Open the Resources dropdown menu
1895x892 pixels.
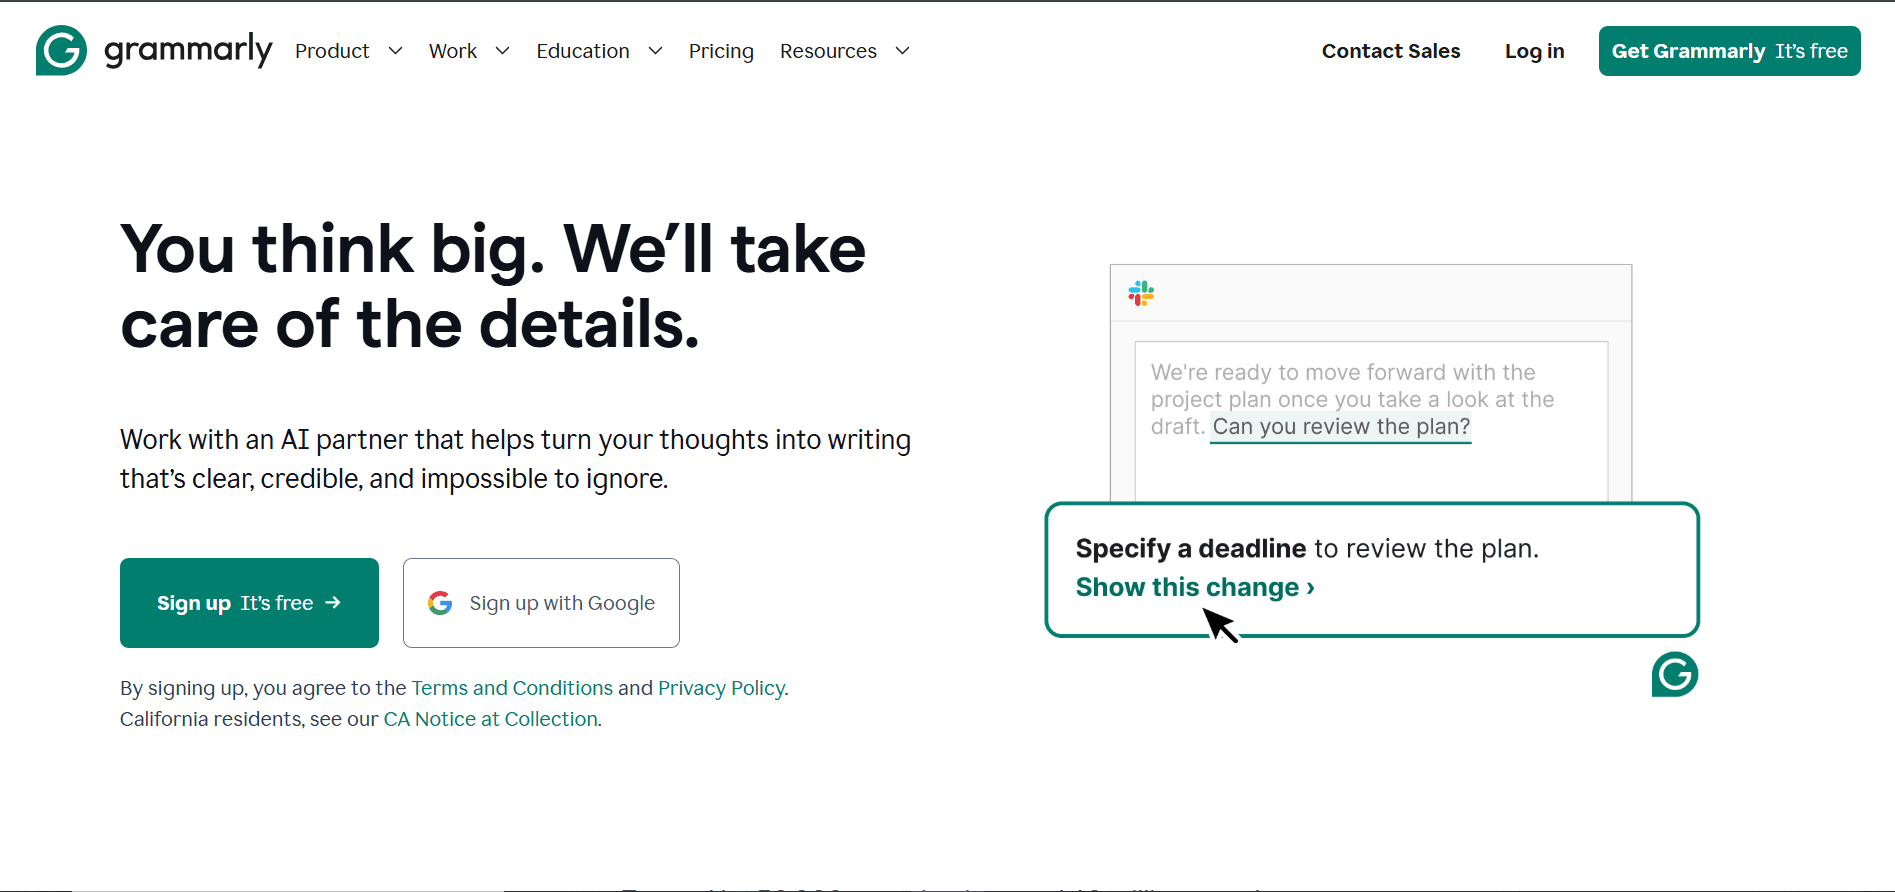(843, 50)
